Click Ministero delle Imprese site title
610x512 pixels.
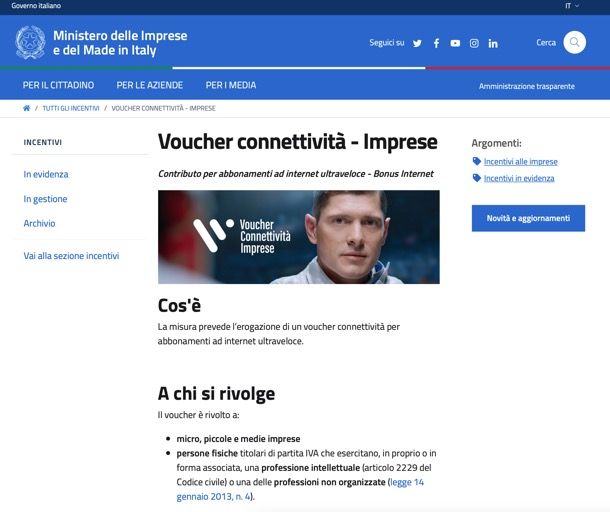click(120, 43)
